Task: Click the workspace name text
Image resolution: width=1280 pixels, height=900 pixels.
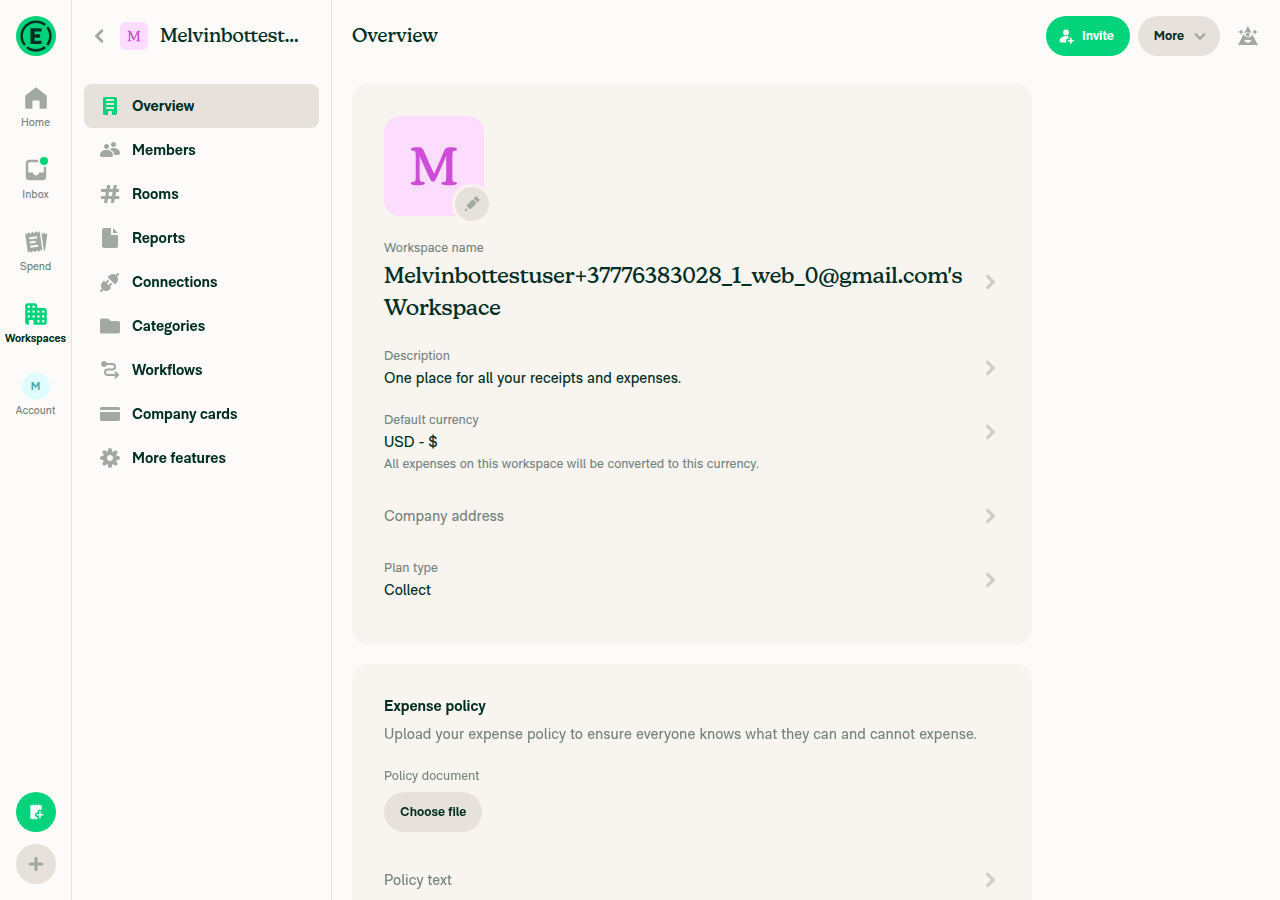Action: (673, 292)
